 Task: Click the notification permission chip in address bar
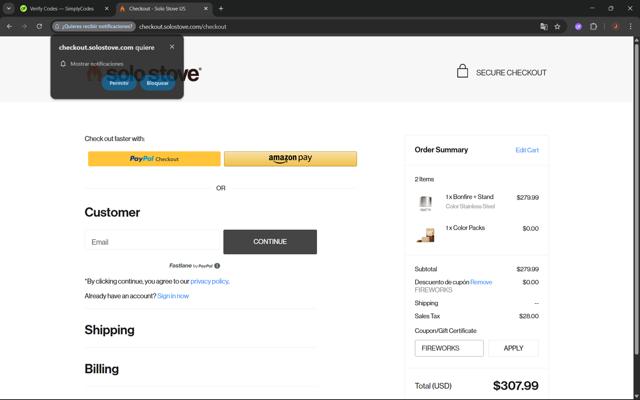click(94, 27)
